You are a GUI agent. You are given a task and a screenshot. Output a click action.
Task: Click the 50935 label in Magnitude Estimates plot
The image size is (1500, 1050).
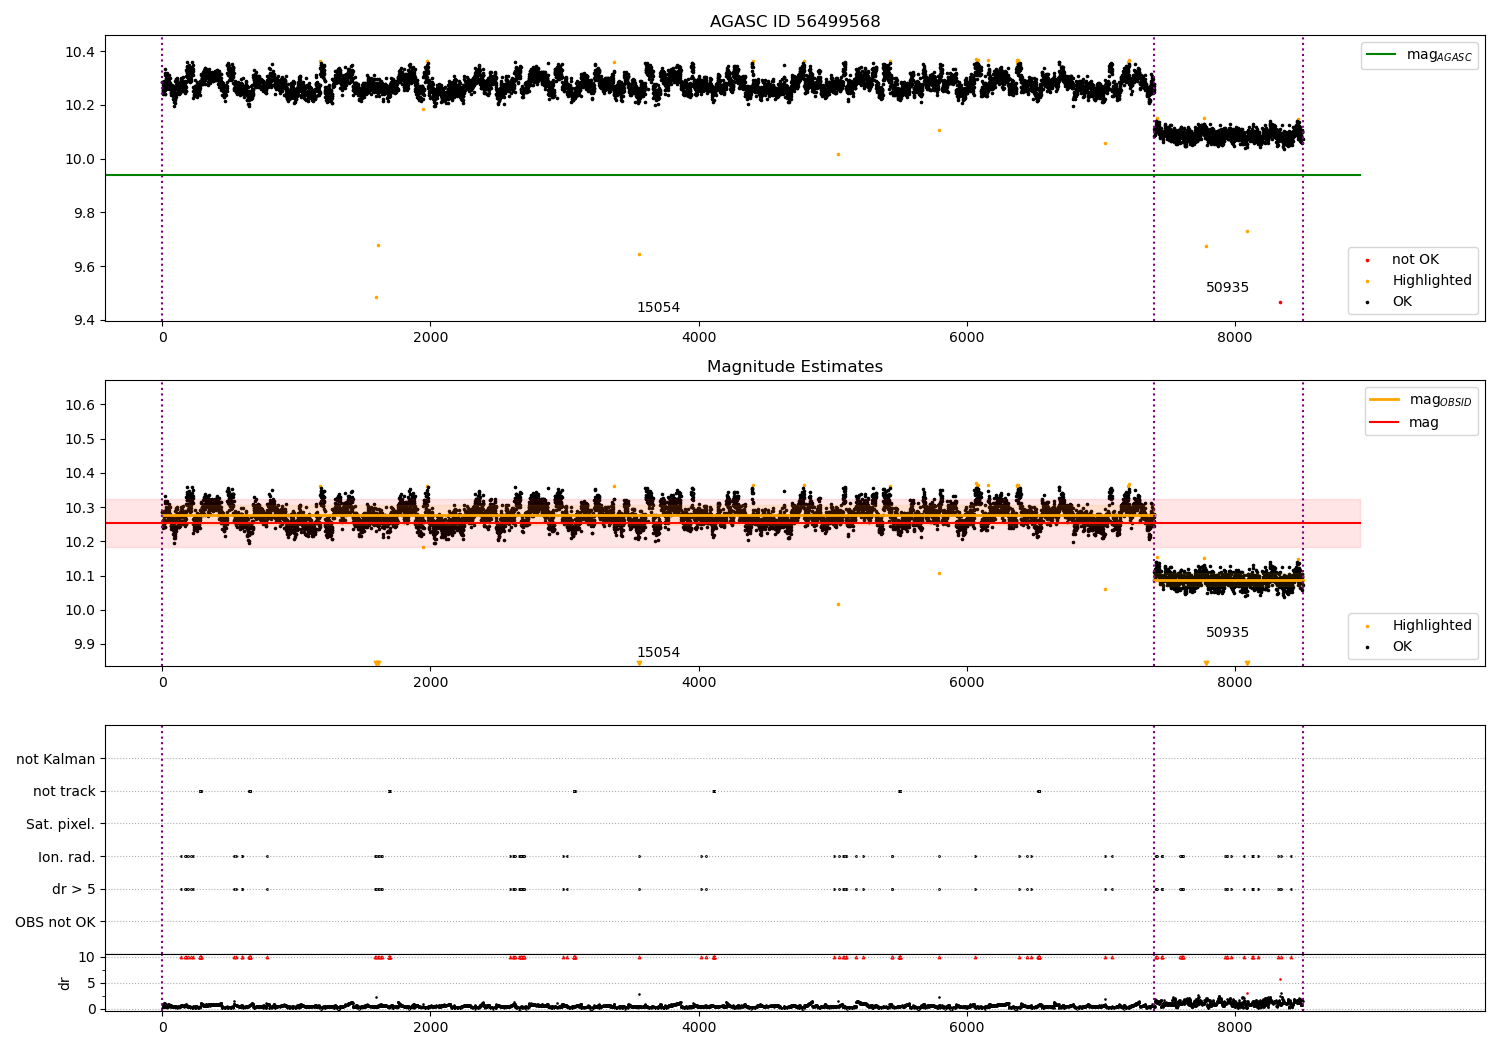[1227, 633]
